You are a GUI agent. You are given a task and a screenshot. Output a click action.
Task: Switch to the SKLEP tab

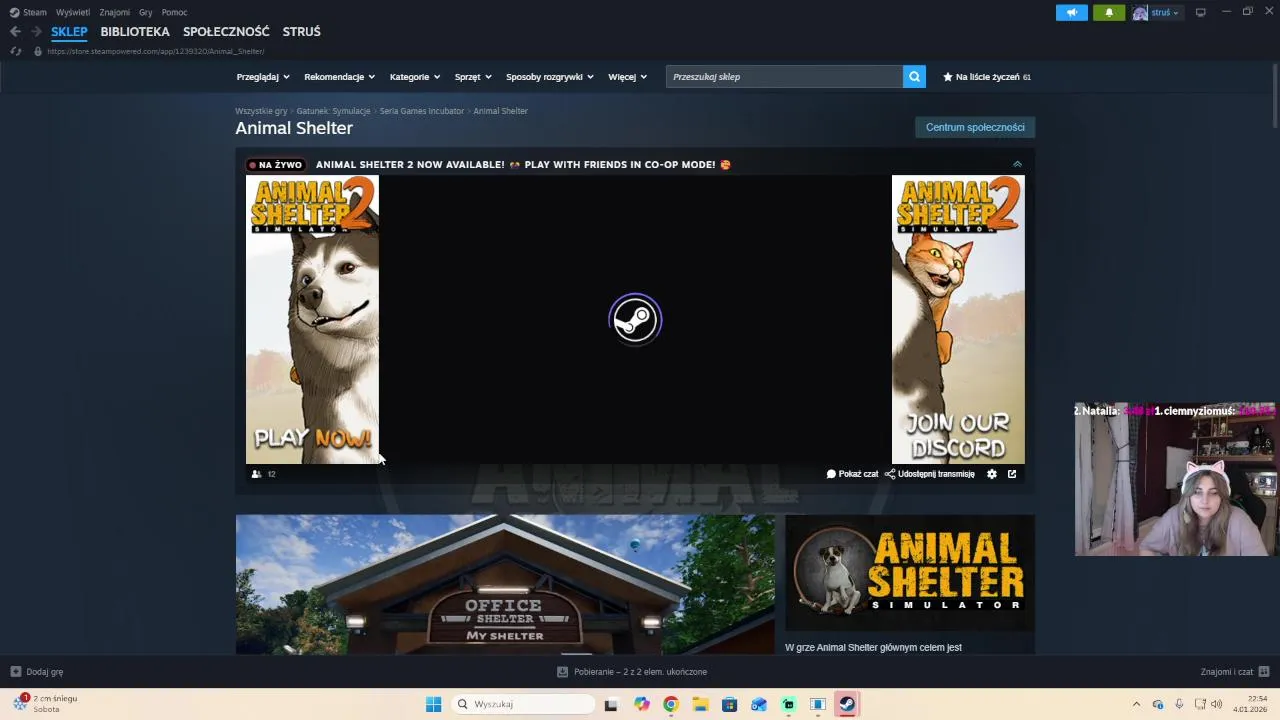69,32
